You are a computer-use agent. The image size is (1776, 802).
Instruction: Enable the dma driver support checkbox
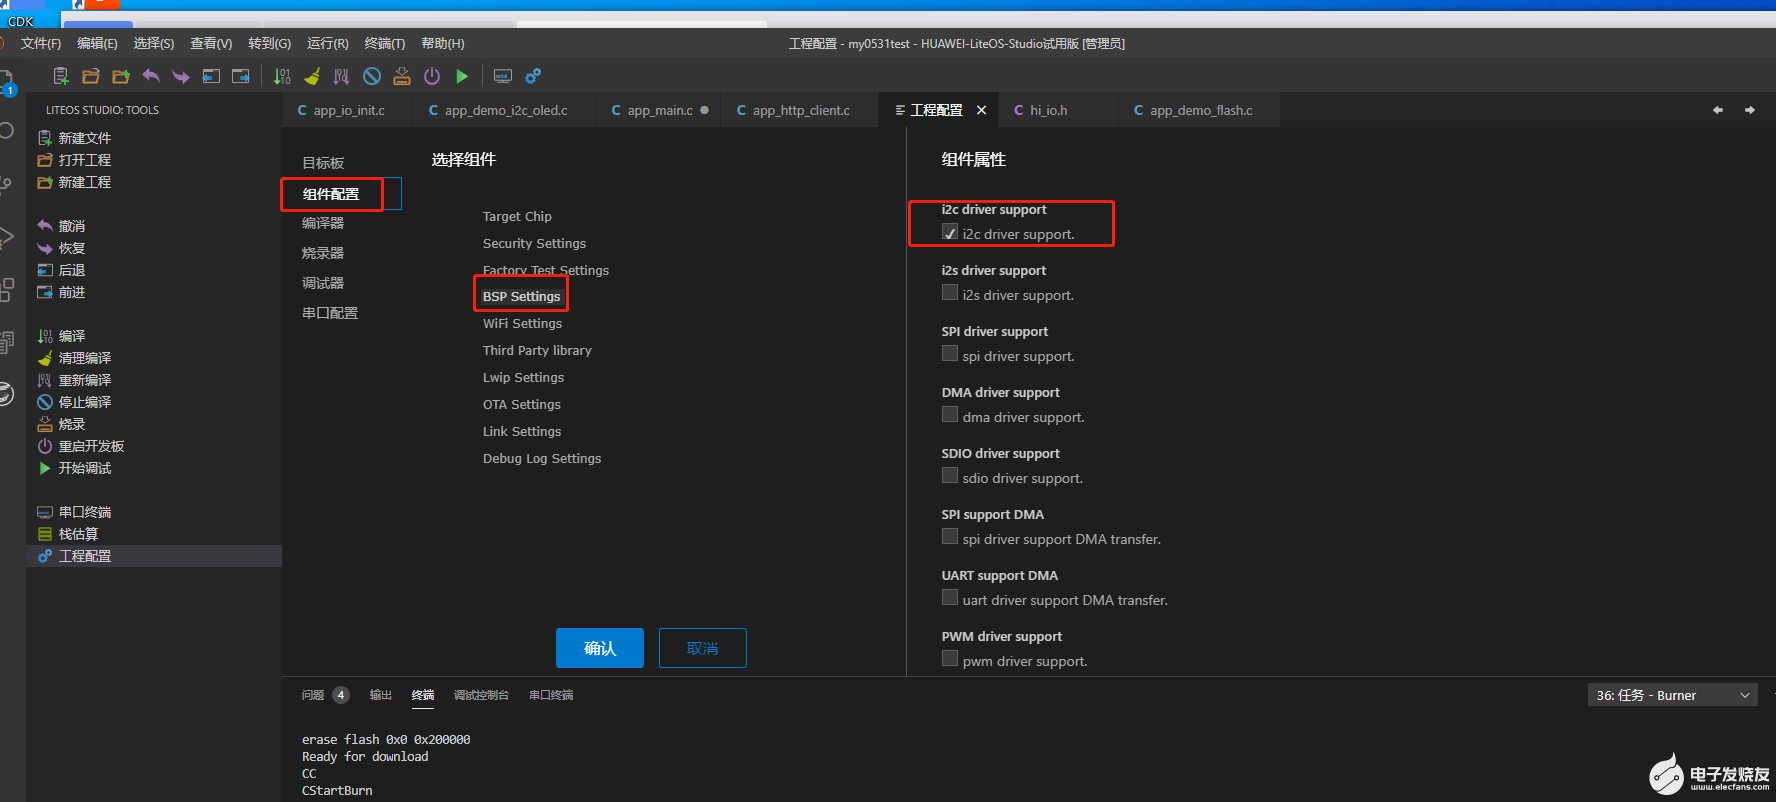pos(950,414)
